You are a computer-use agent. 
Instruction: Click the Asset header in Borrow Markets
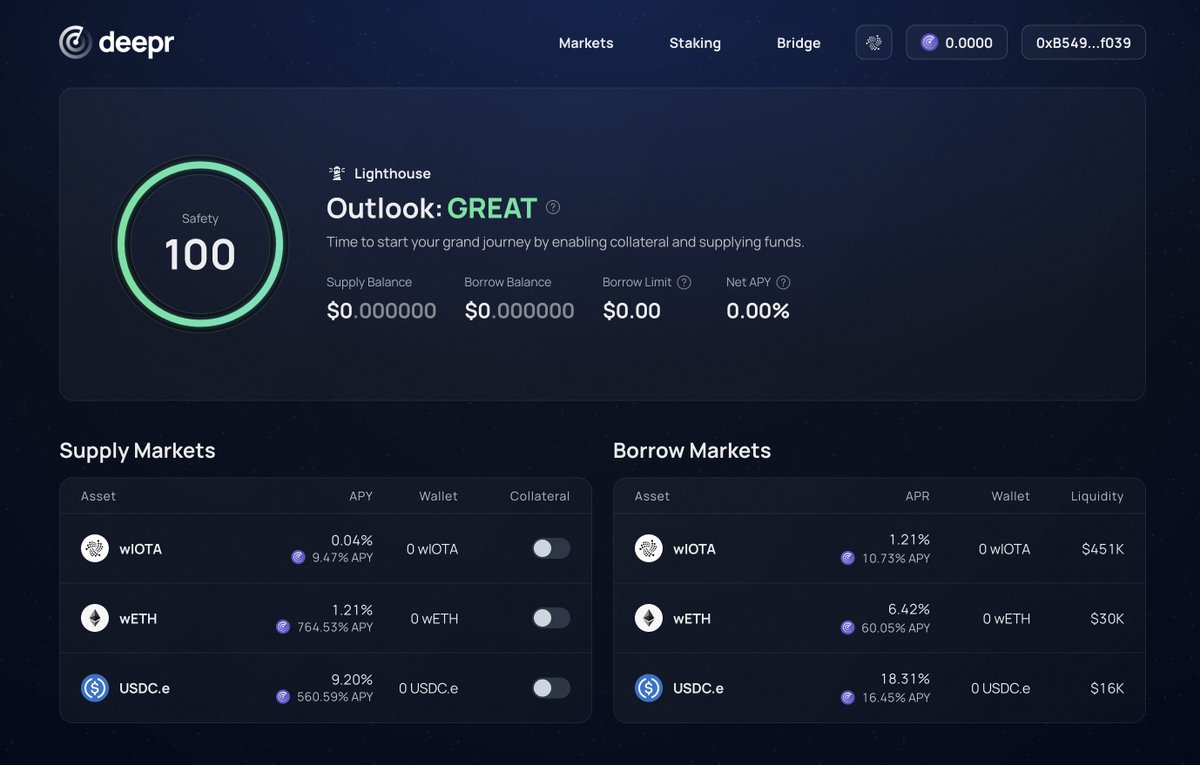(652, 496)
